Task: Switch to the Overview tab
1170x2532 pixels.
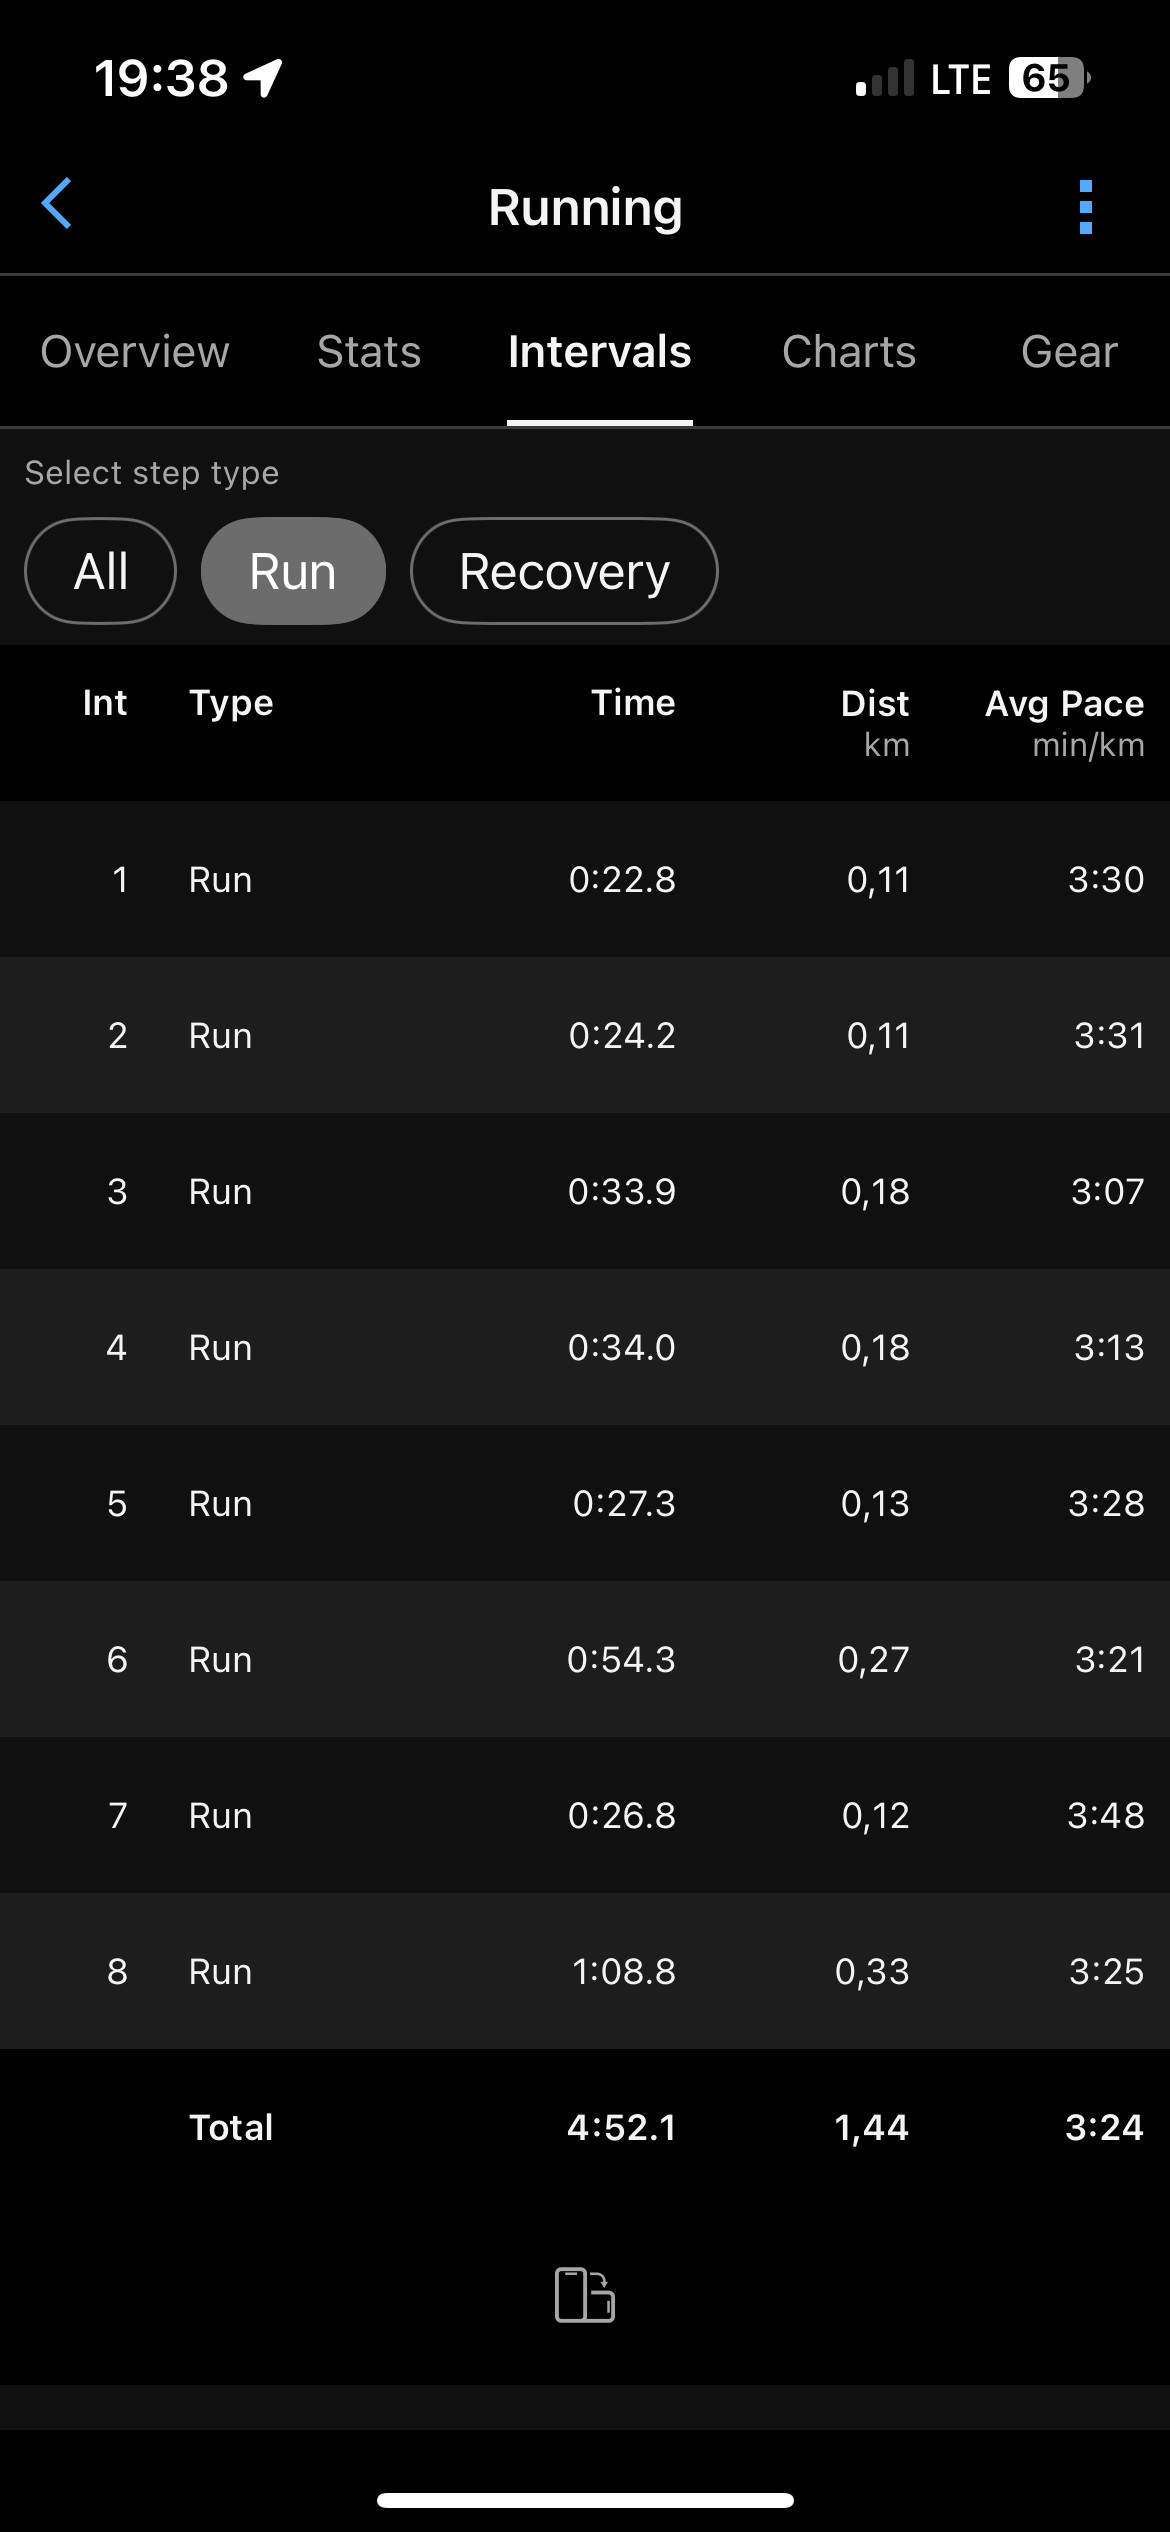Action: click(135, 352)
